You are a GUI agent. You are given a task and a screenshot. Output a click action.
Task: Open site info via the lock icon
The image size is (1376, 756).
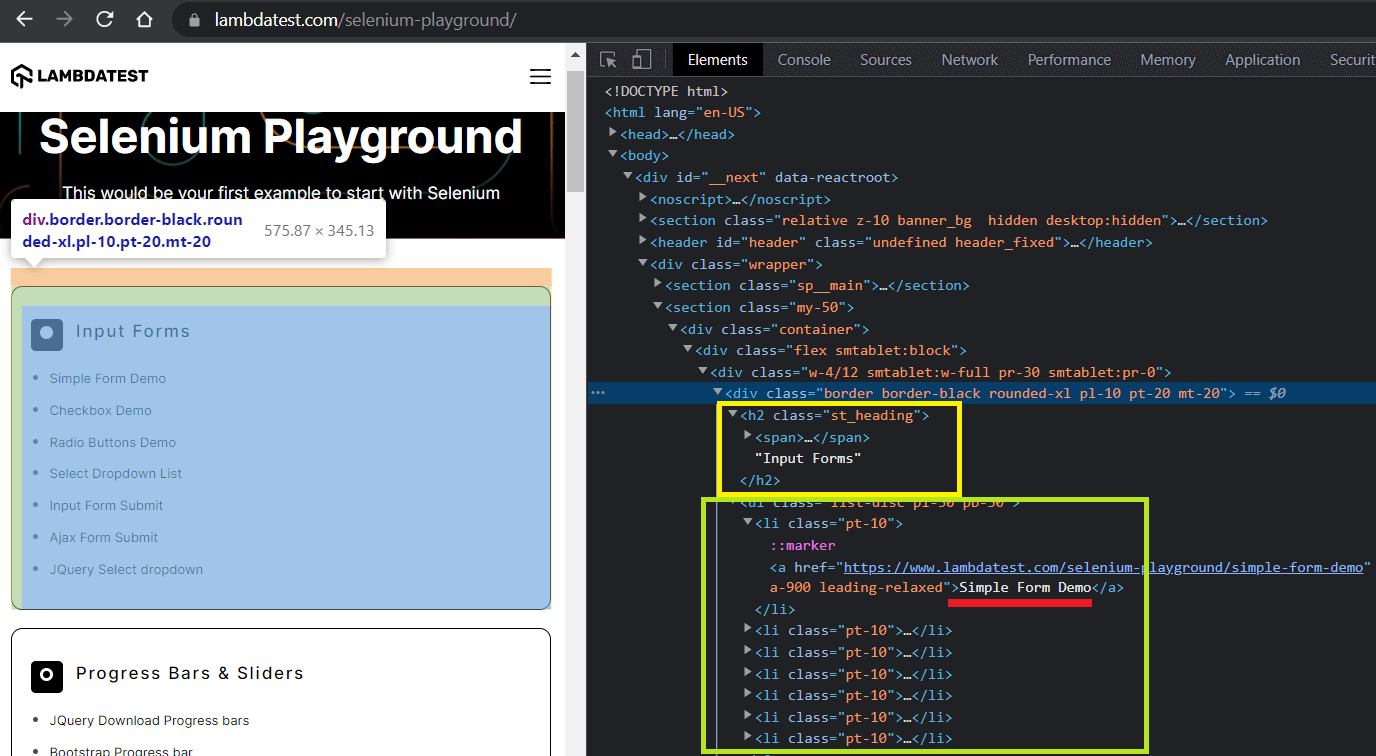pos(193,19)
